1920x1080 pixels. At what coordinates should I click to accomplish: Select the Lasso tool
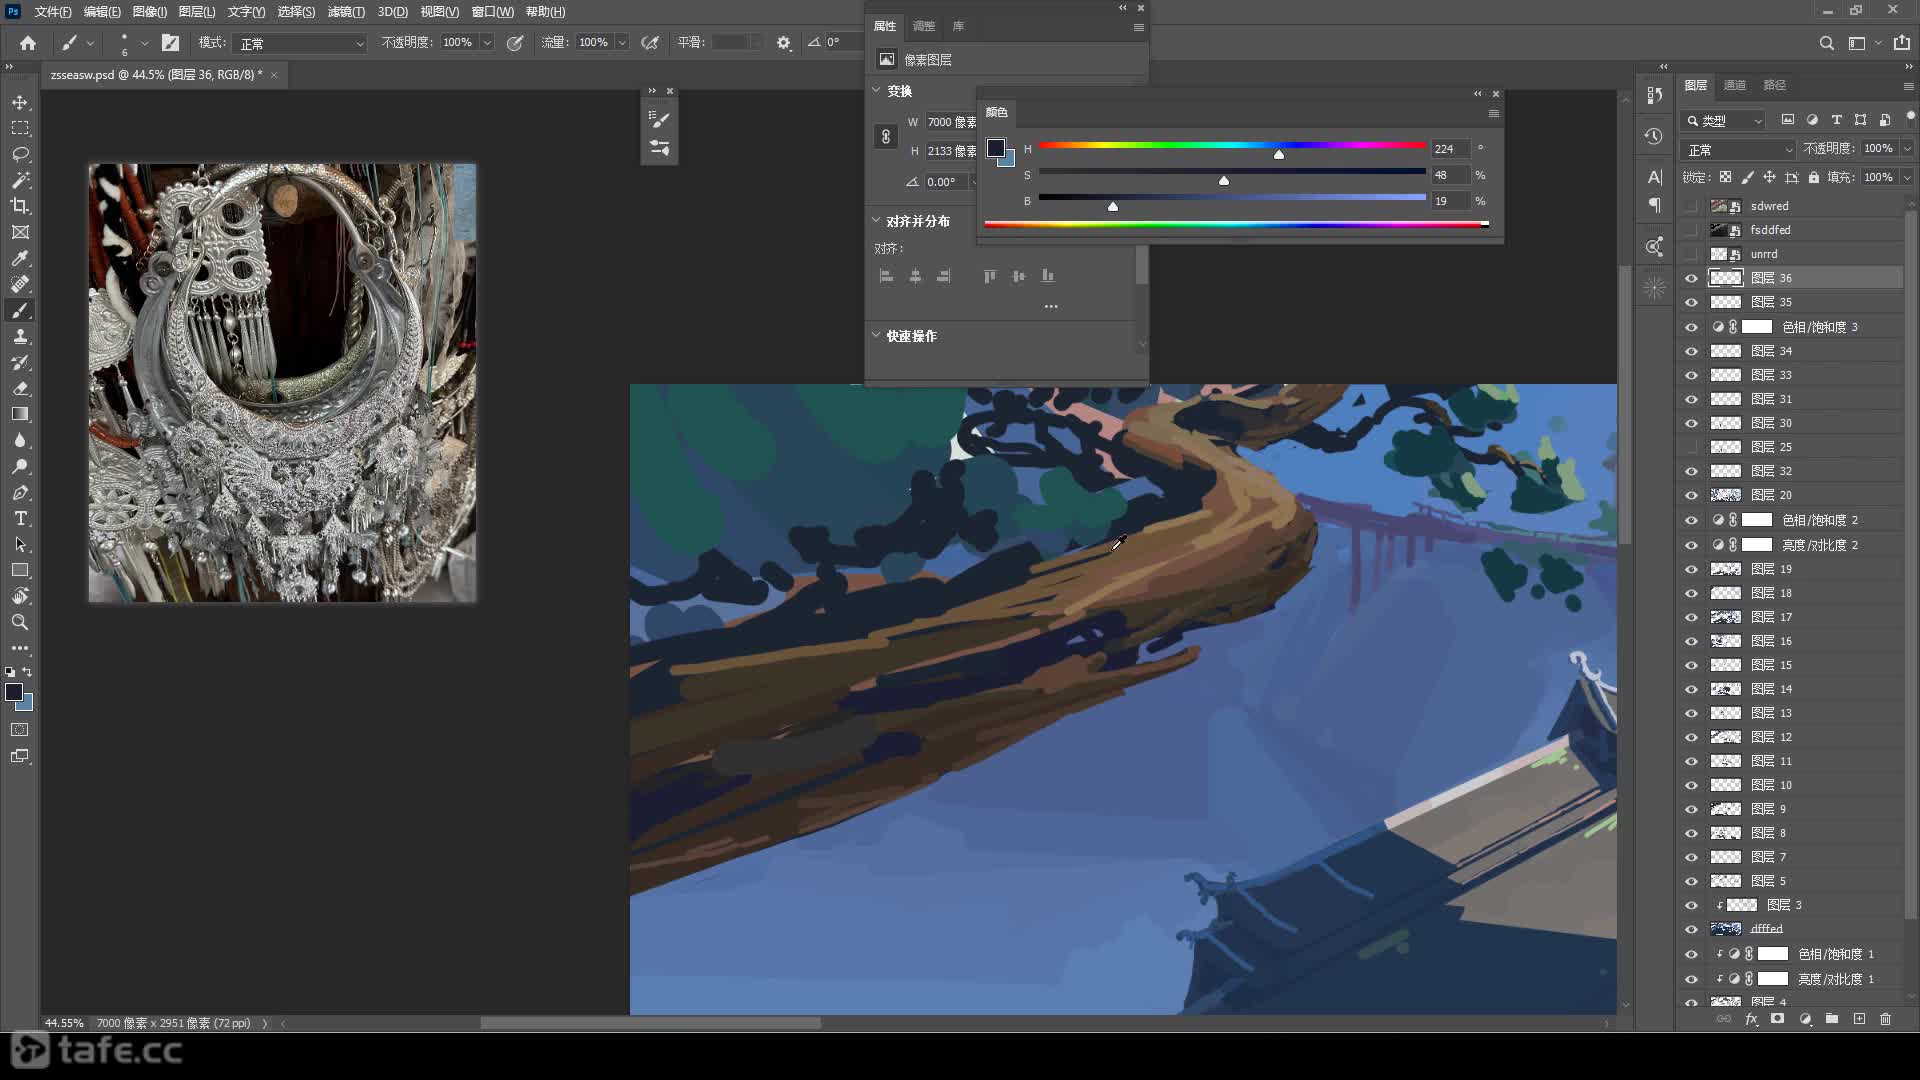[x=20, y=154]
